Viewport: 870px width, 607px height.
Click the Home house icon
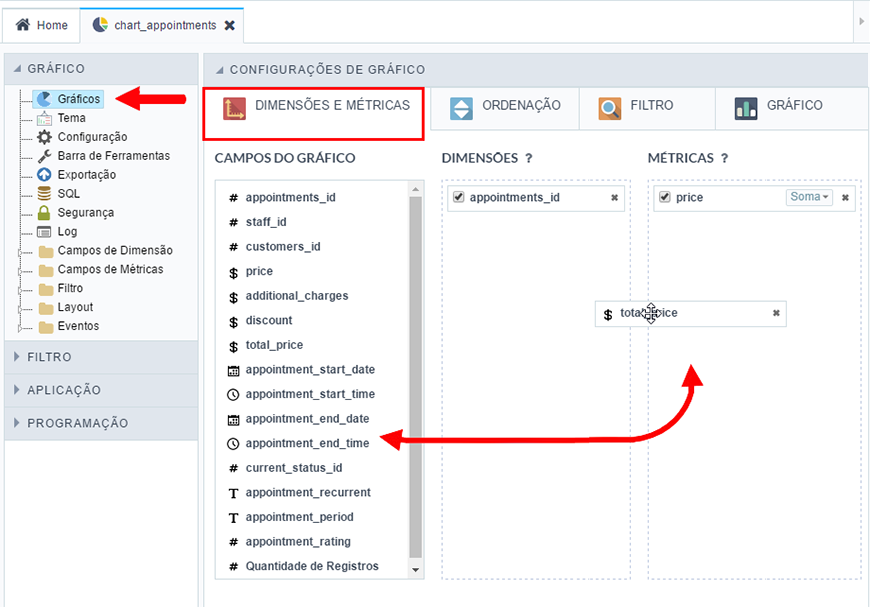click(23, 25)
